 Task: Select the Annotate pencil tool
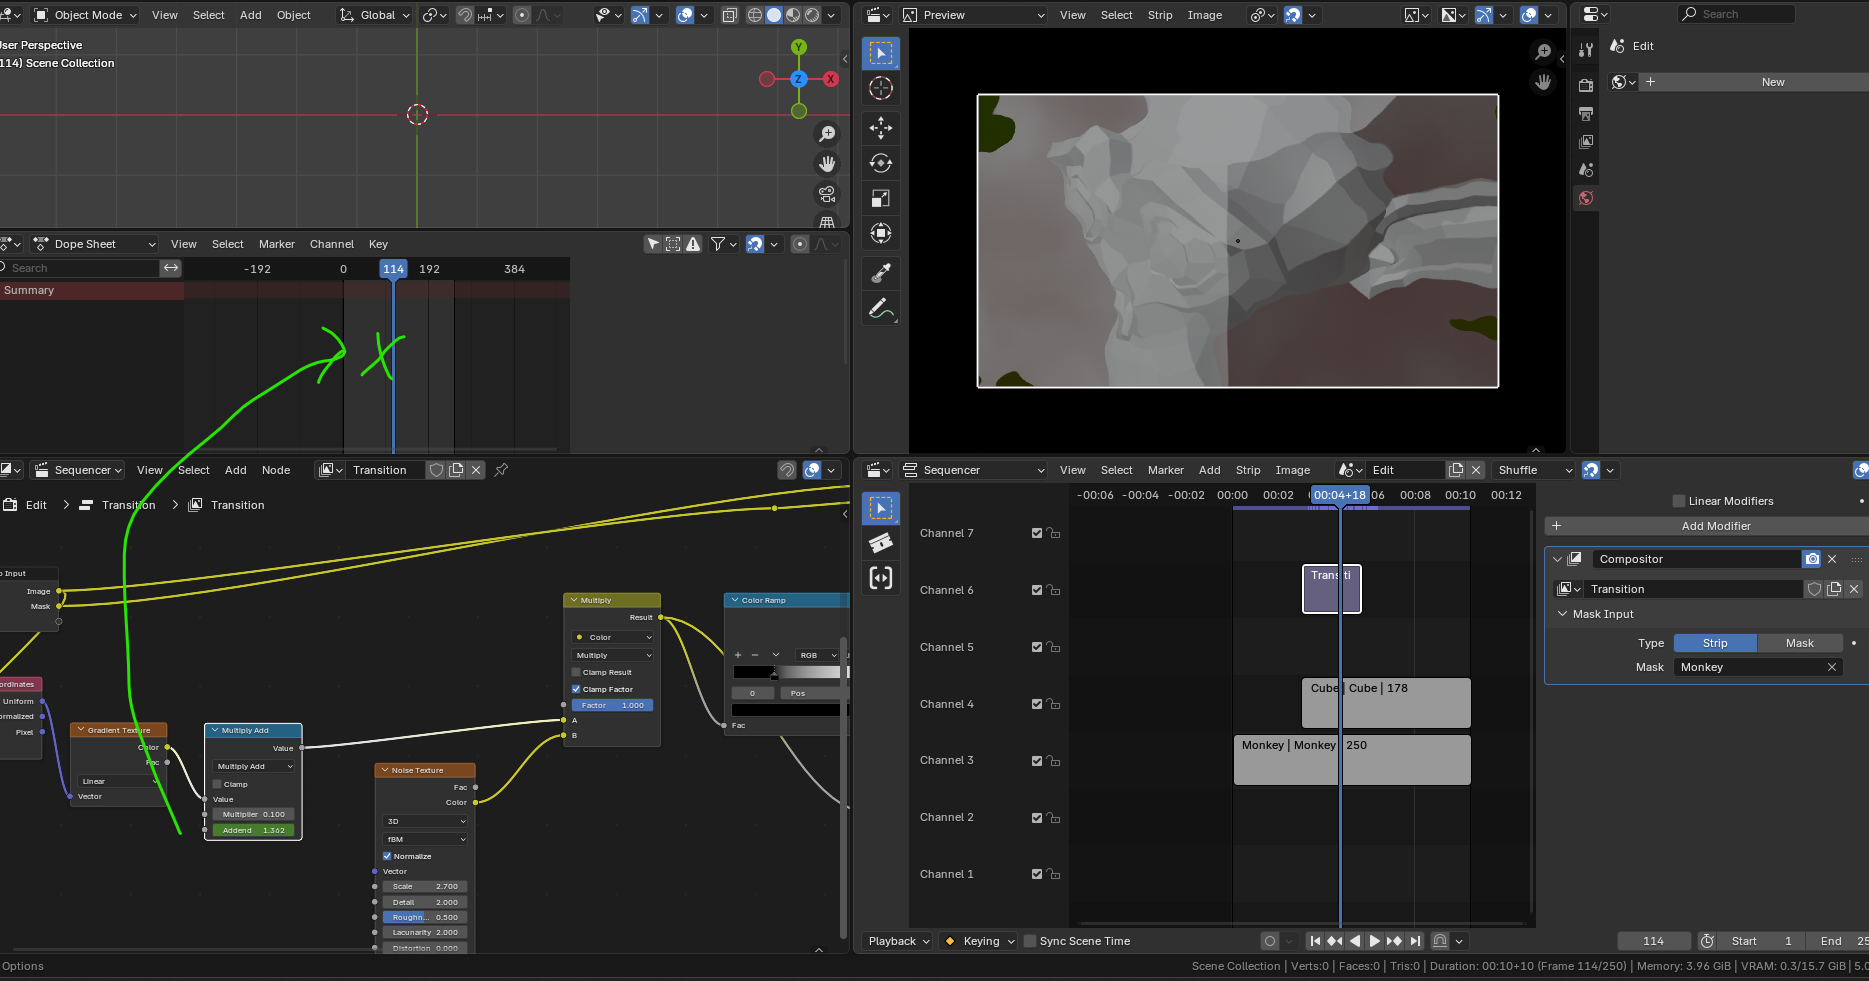(x=880, y=309)
